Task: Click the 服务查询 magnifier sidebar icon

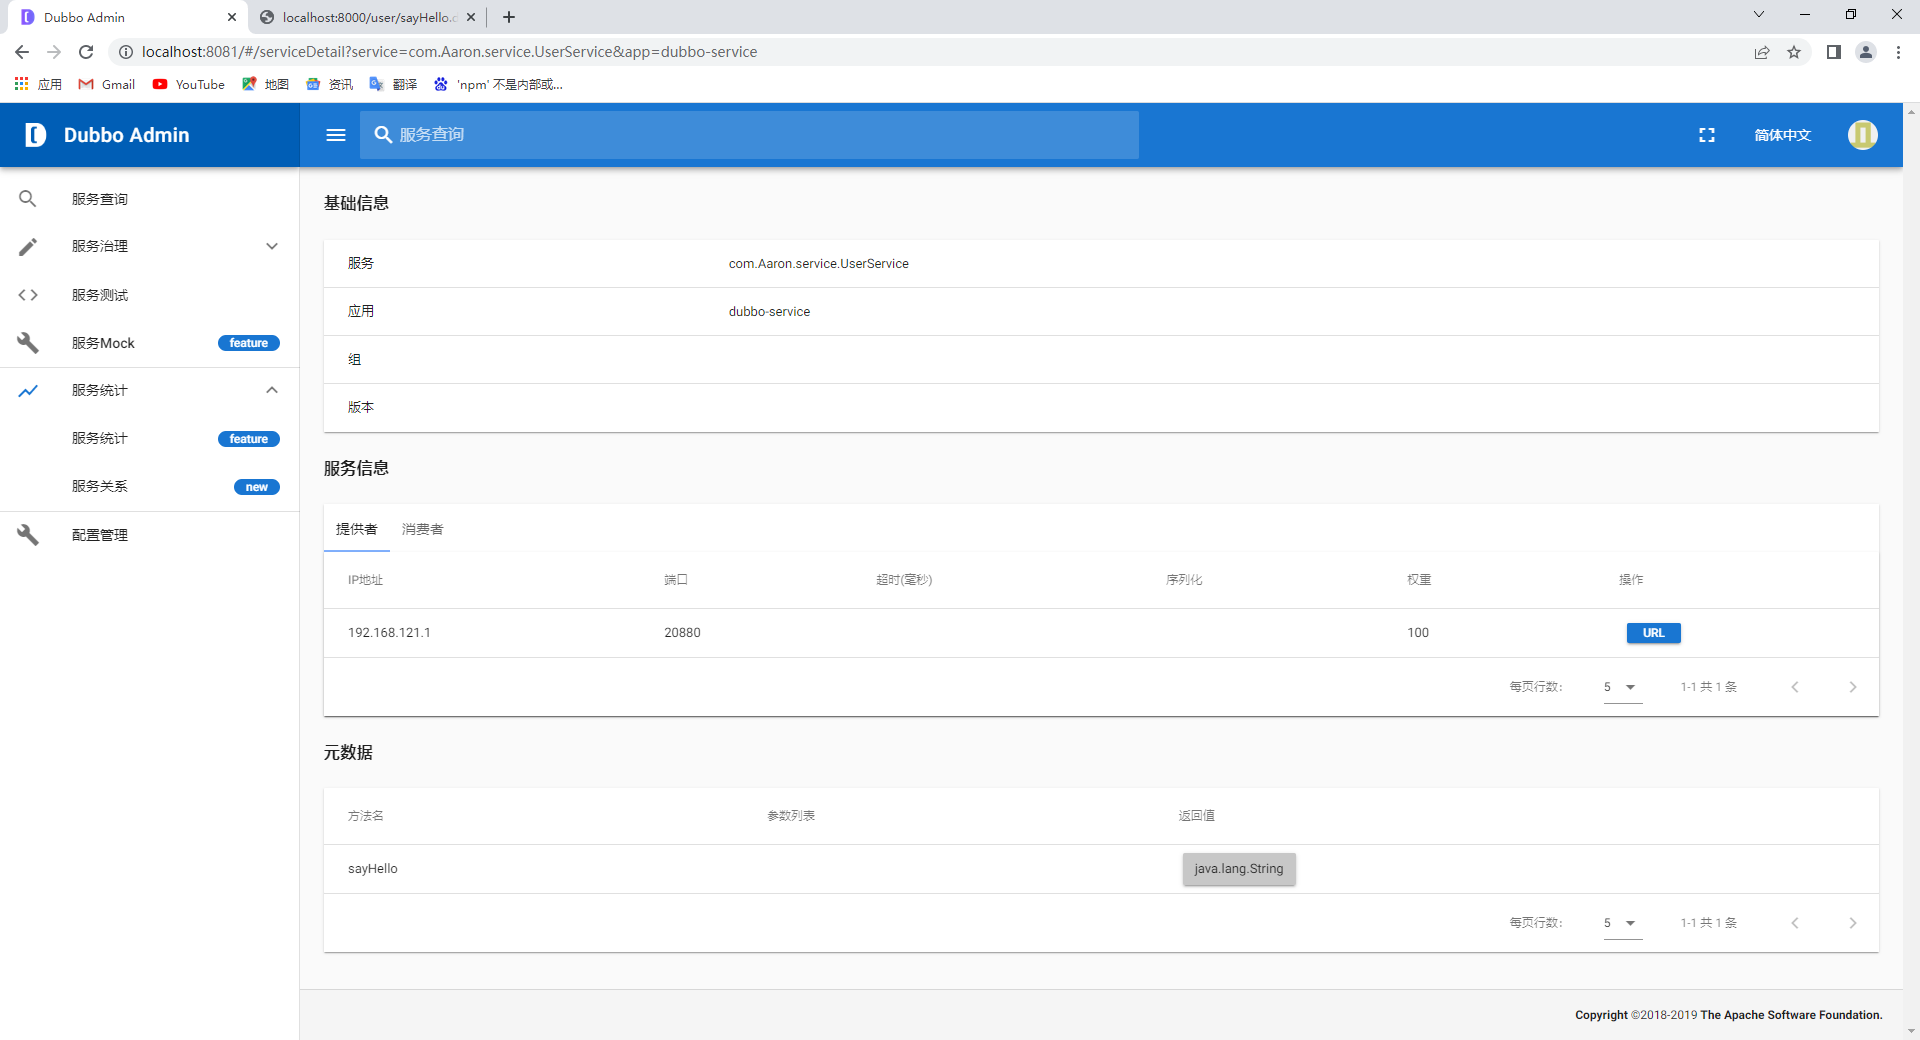Action: tap(28, 199)
